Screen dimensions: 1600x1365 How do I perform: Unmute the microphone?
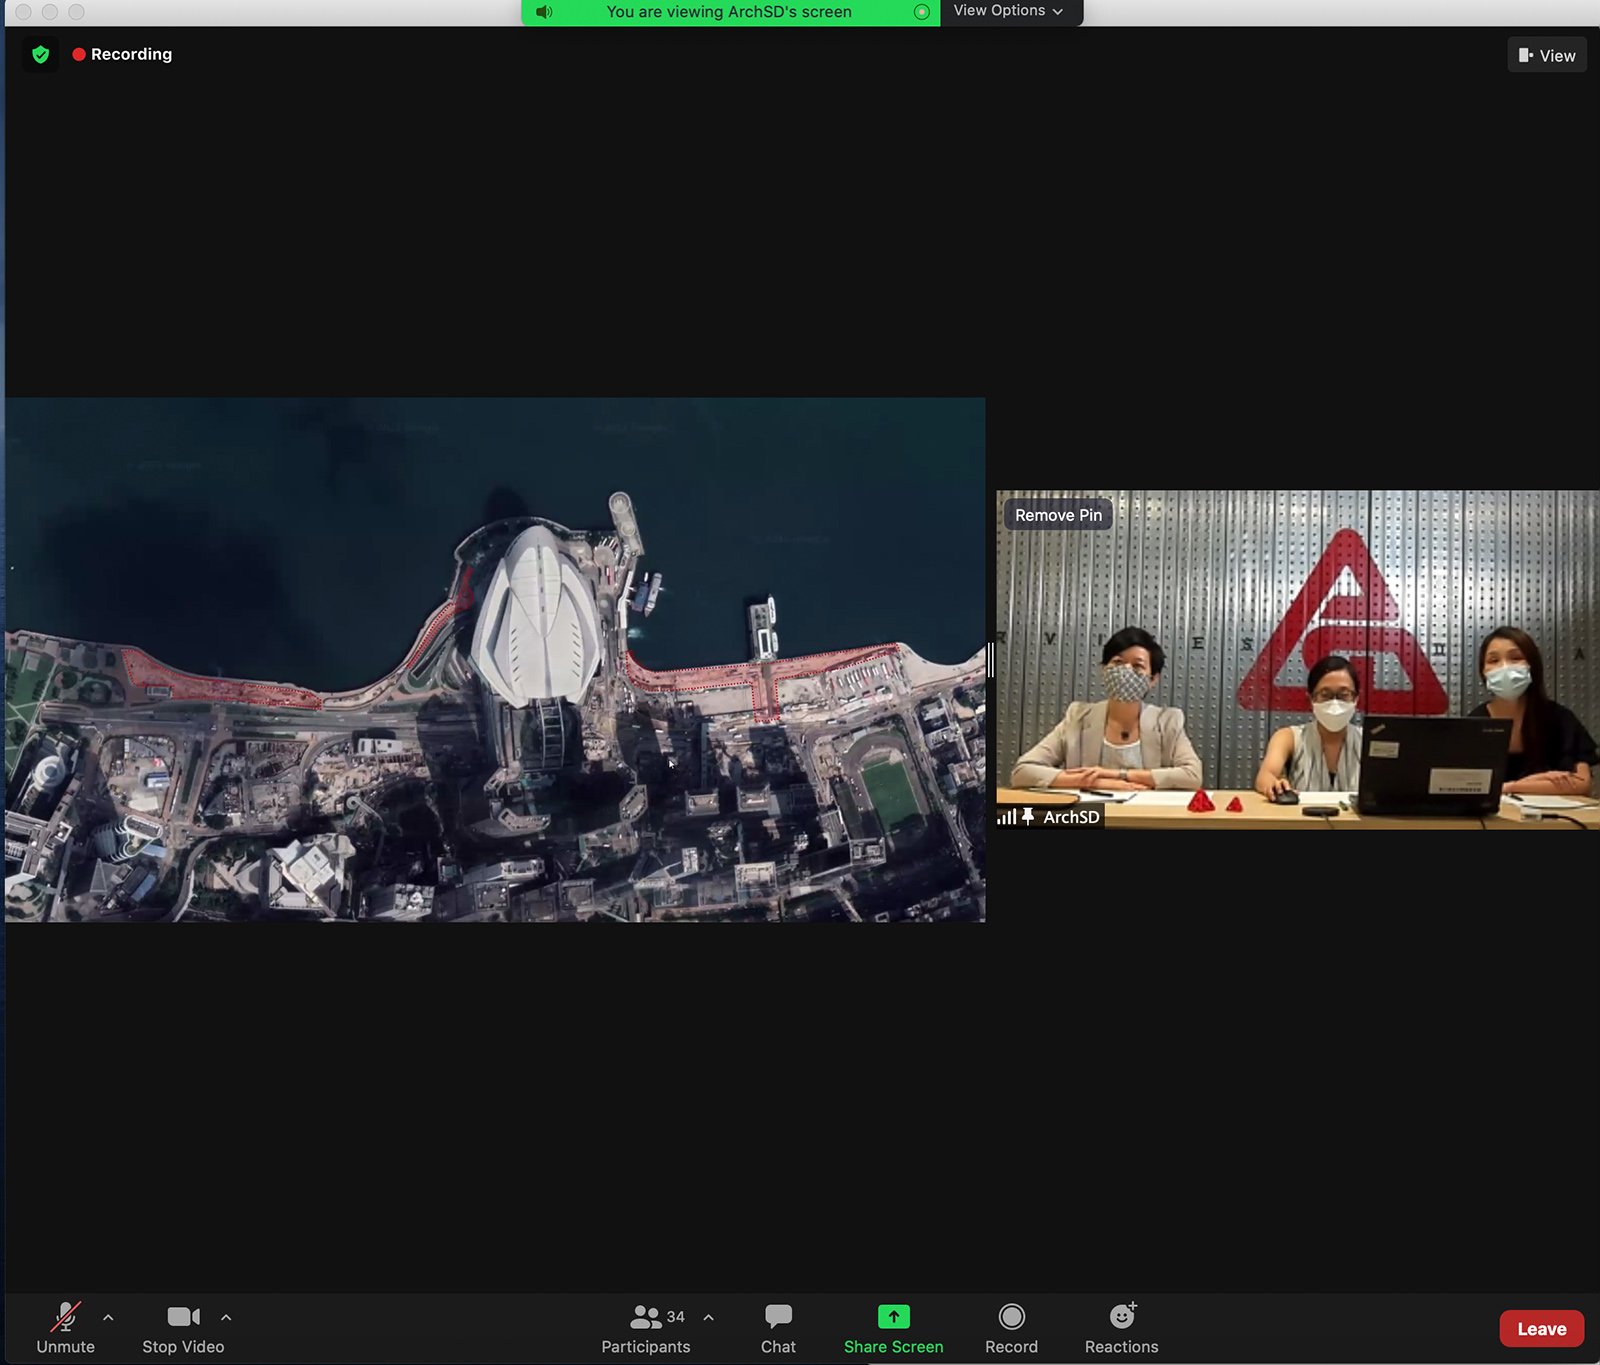[66, 1329]
